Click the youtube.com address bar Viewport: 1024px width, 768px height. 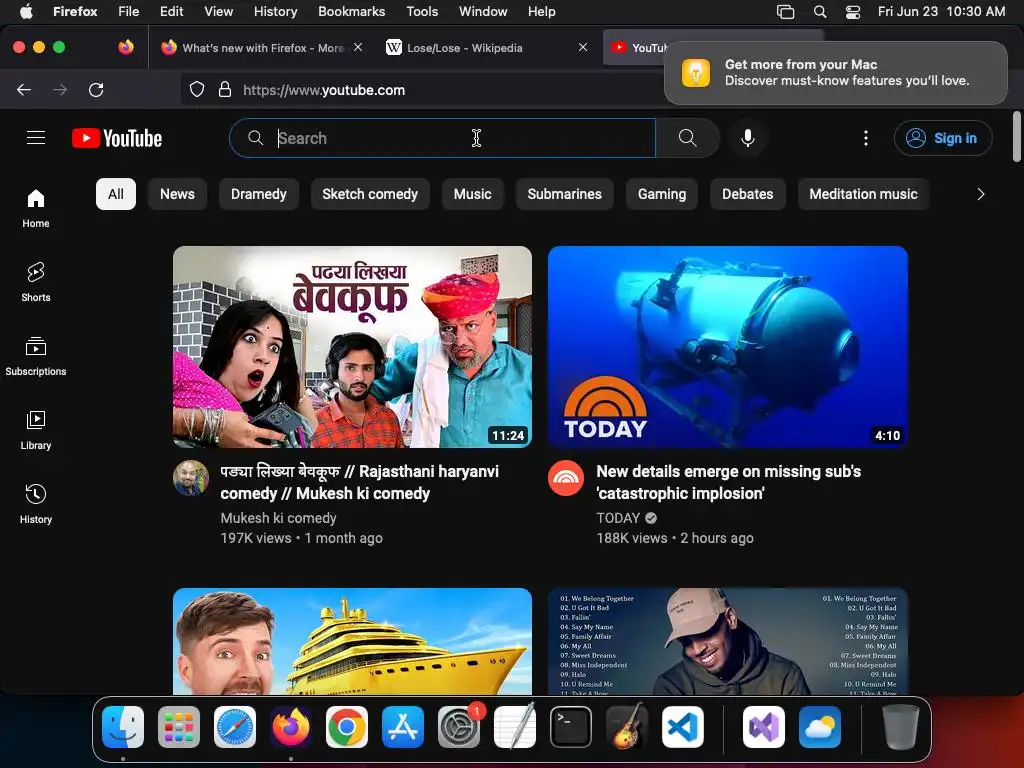pyautogui.click(x=422, y=90)
